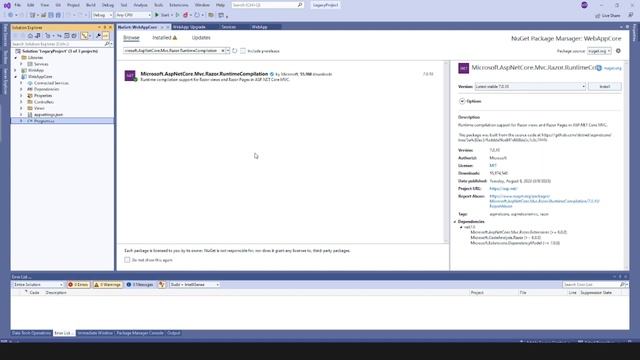Open the Debug configuration dropdown

pyautogui.click(x=102, y=15)
